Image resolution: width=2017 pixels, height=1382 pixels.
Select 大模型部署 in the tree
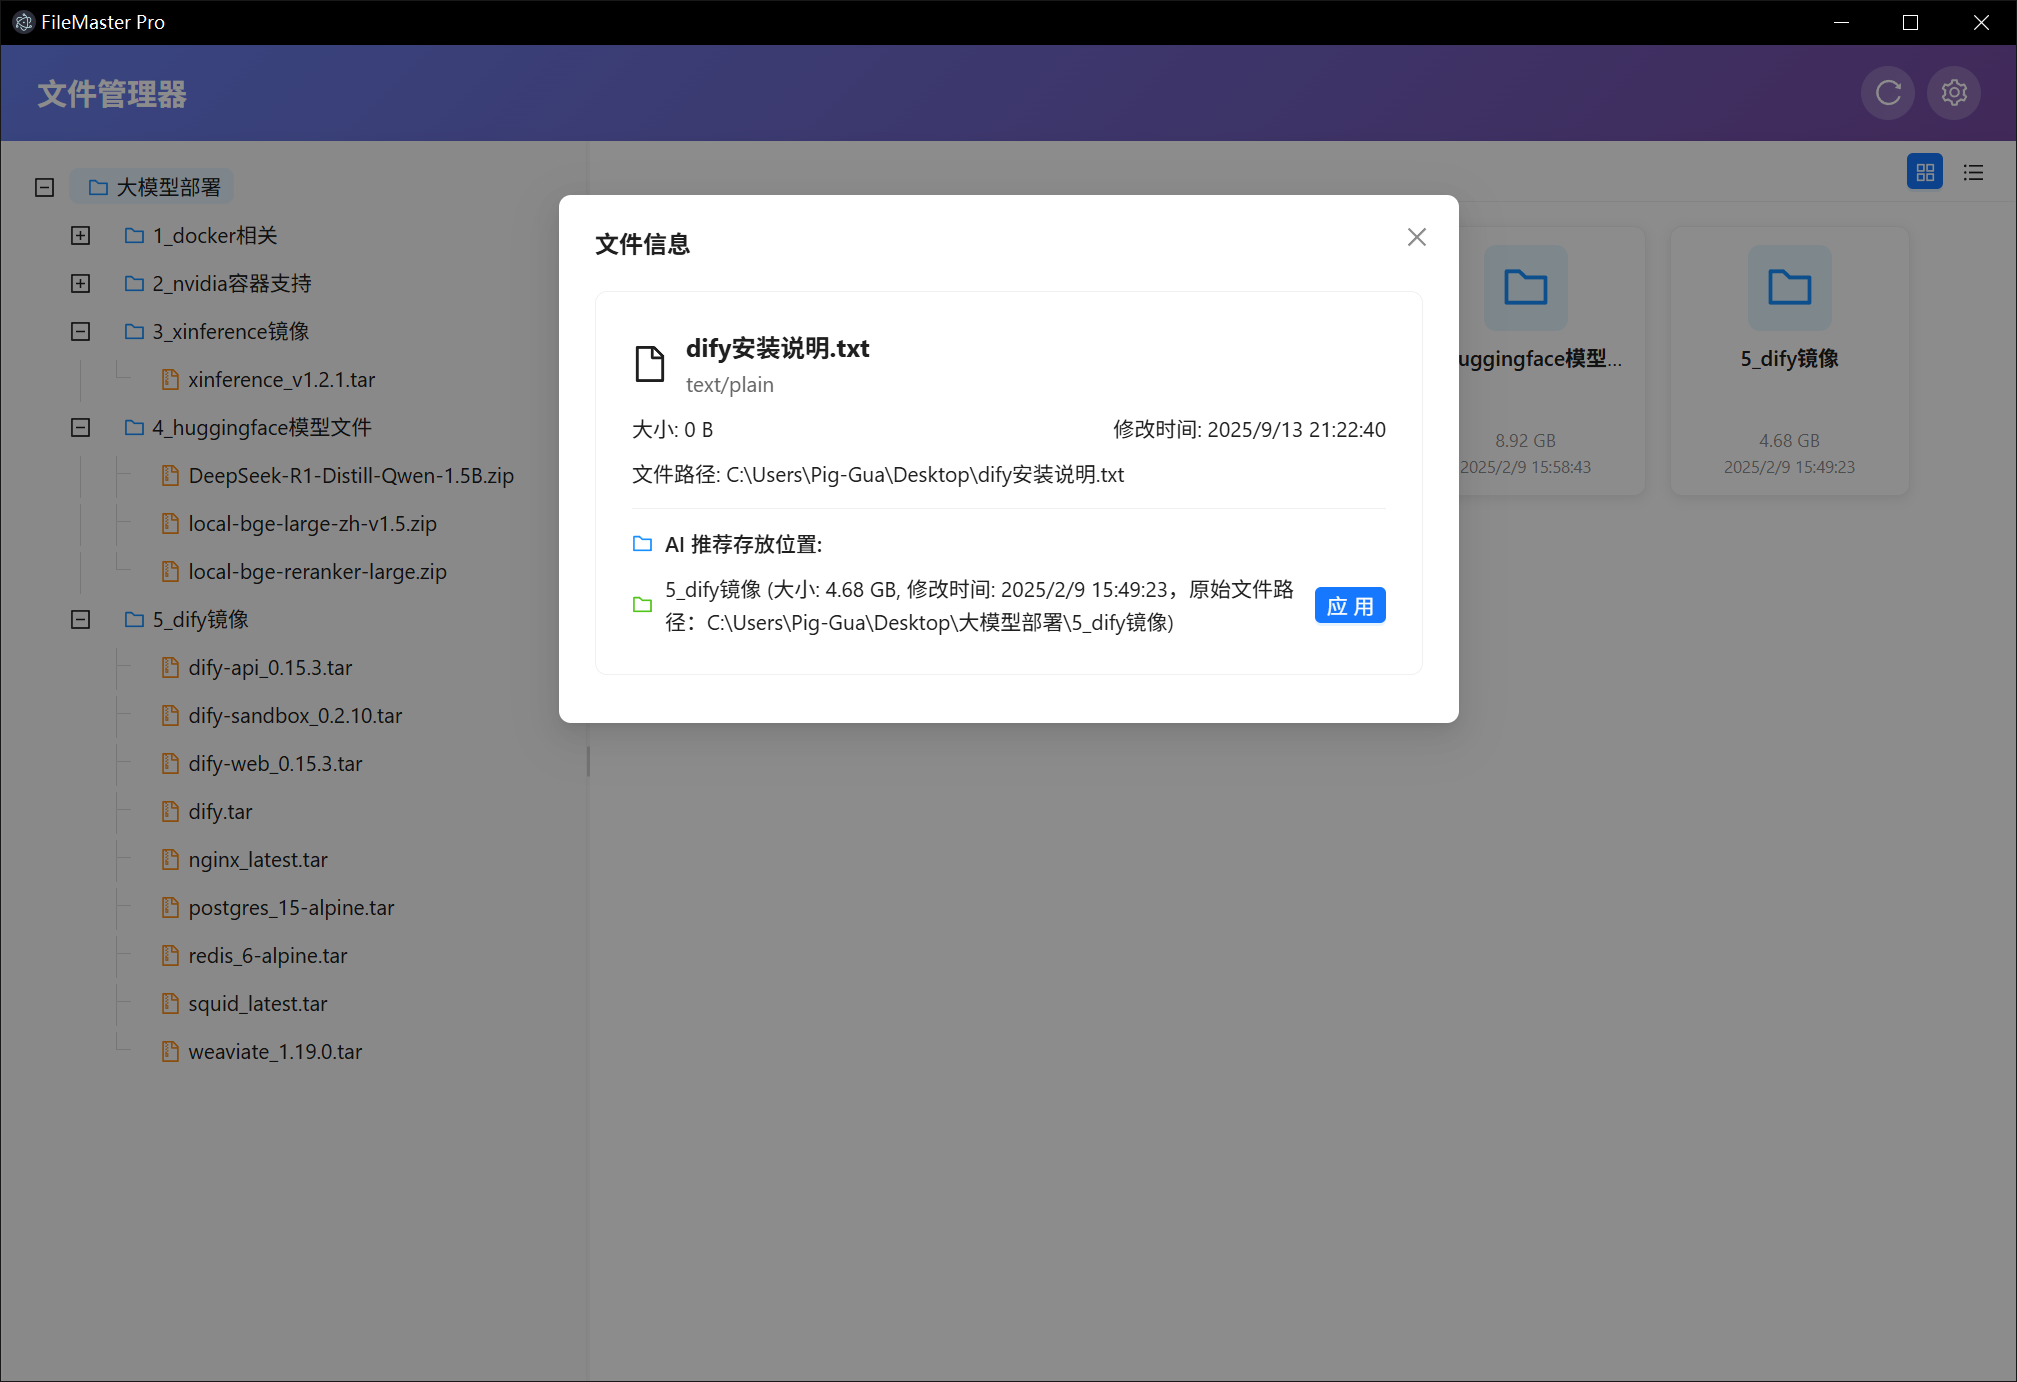point(153,187)
